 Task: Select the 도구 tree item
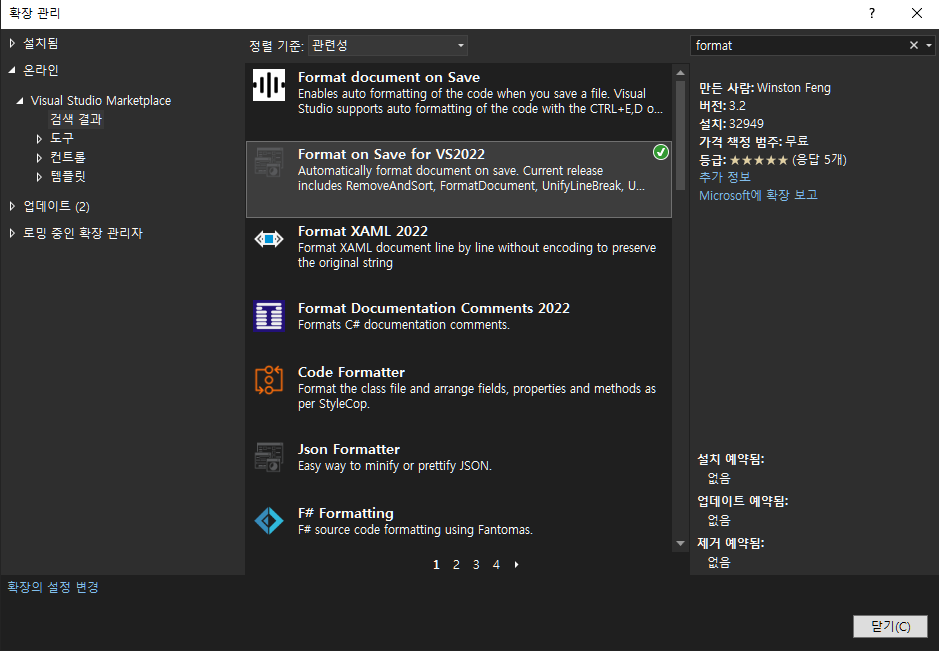[62, 138]
